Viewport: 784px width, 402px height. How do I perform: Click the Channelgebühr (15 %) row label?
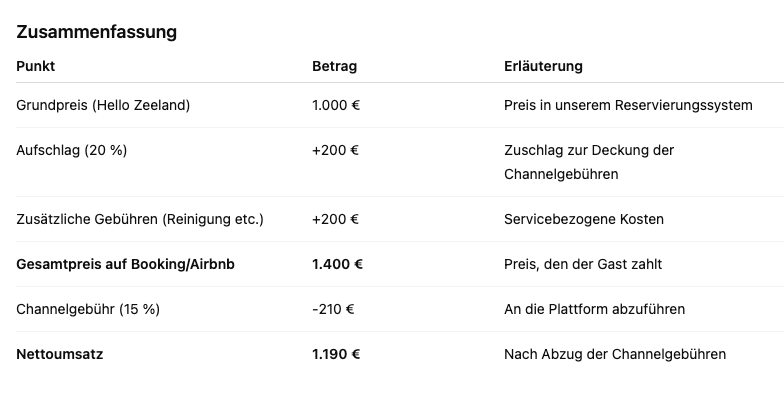(x=88, y=309)
